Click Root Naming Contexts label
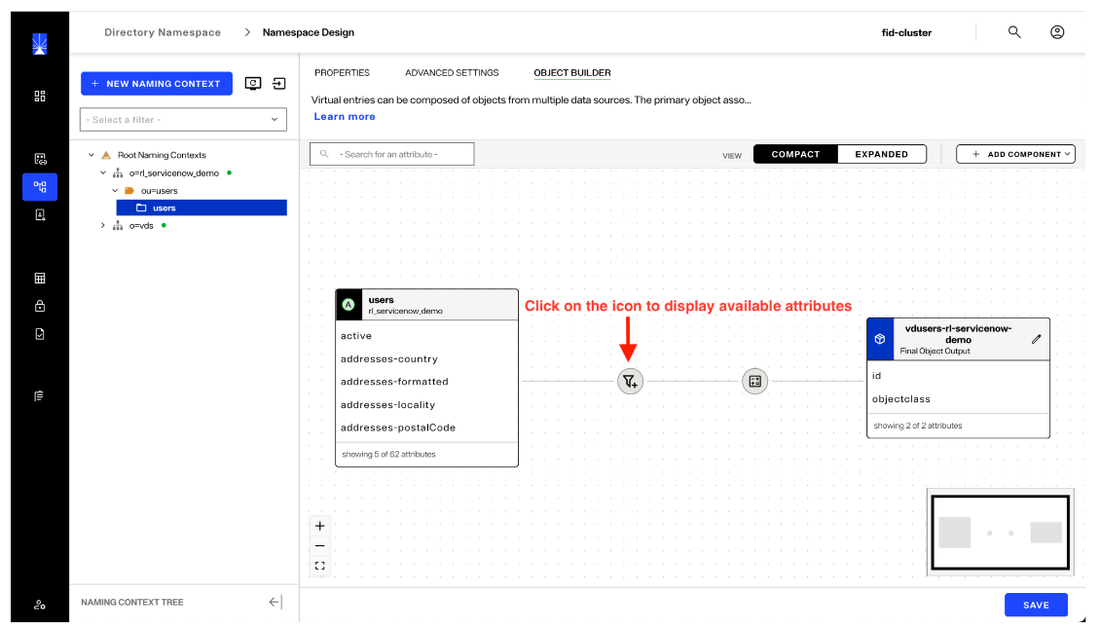The image size is (1100, 635). pos(161,155)
